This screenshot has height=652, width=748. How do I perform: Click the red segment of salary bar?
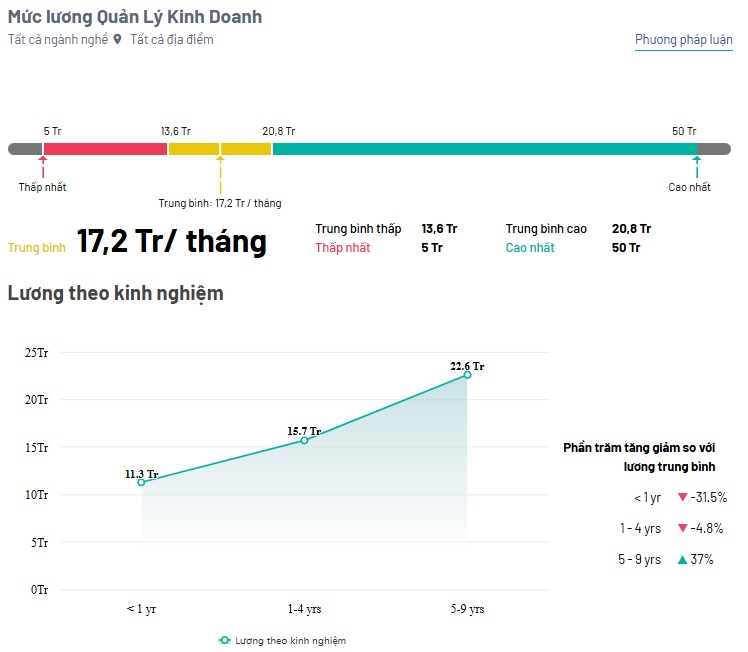click(105, 149)
